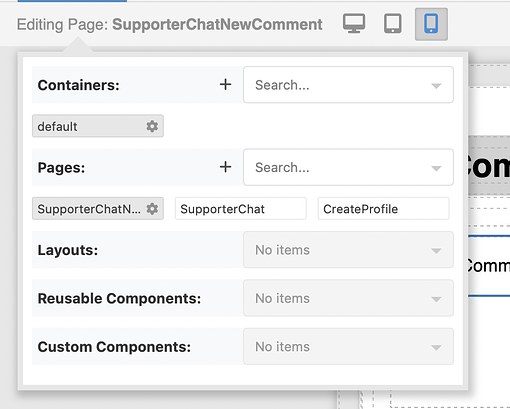Screen dimensions: 510x409
Task: Open settings gear for default container
Action: (x=152, y=126)
